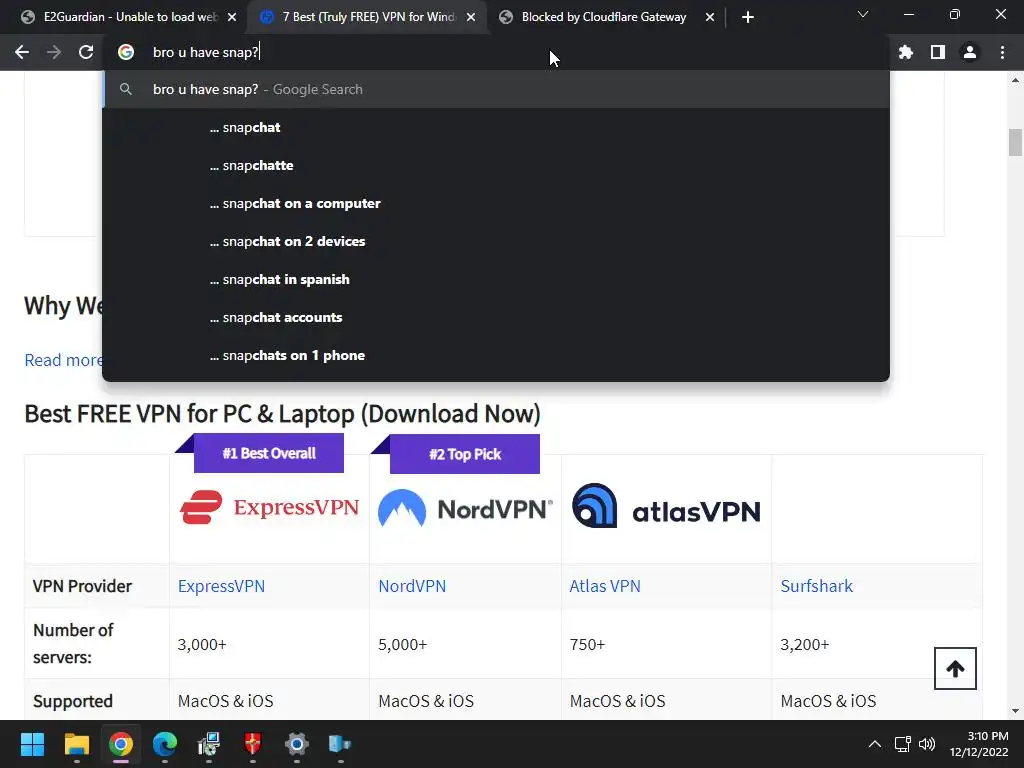Pick 'snapchat in spanish' suggestion
The width and height of the screenshot is (1024, 768).
496,279
